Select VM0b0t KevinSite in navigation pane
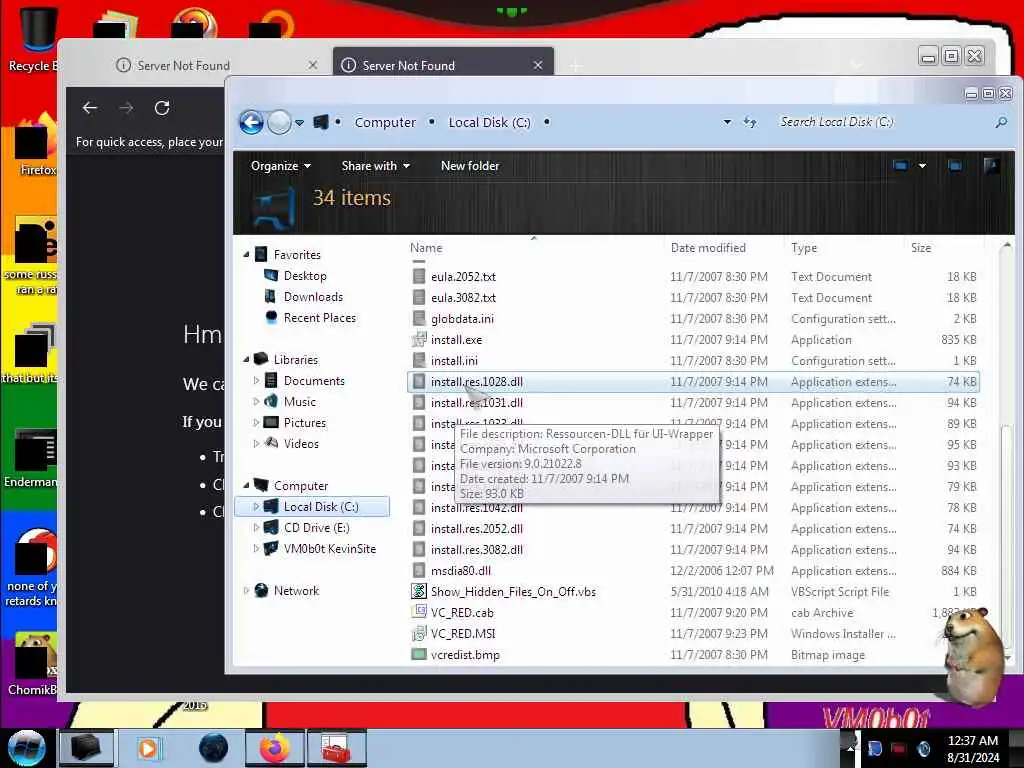This screenshot has width=1024, height=768. tap(329, 549)
